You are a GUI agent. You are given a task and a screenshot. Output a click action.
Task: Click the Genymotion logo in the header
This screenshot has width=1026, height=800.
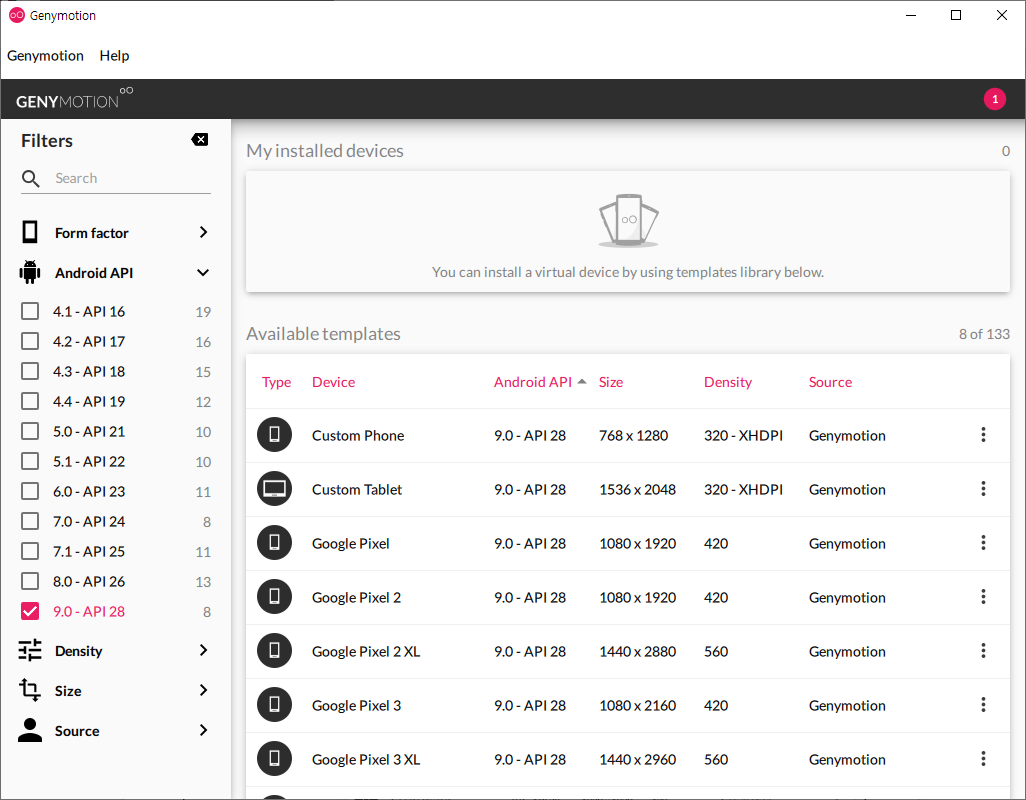[x=74, y=99]
